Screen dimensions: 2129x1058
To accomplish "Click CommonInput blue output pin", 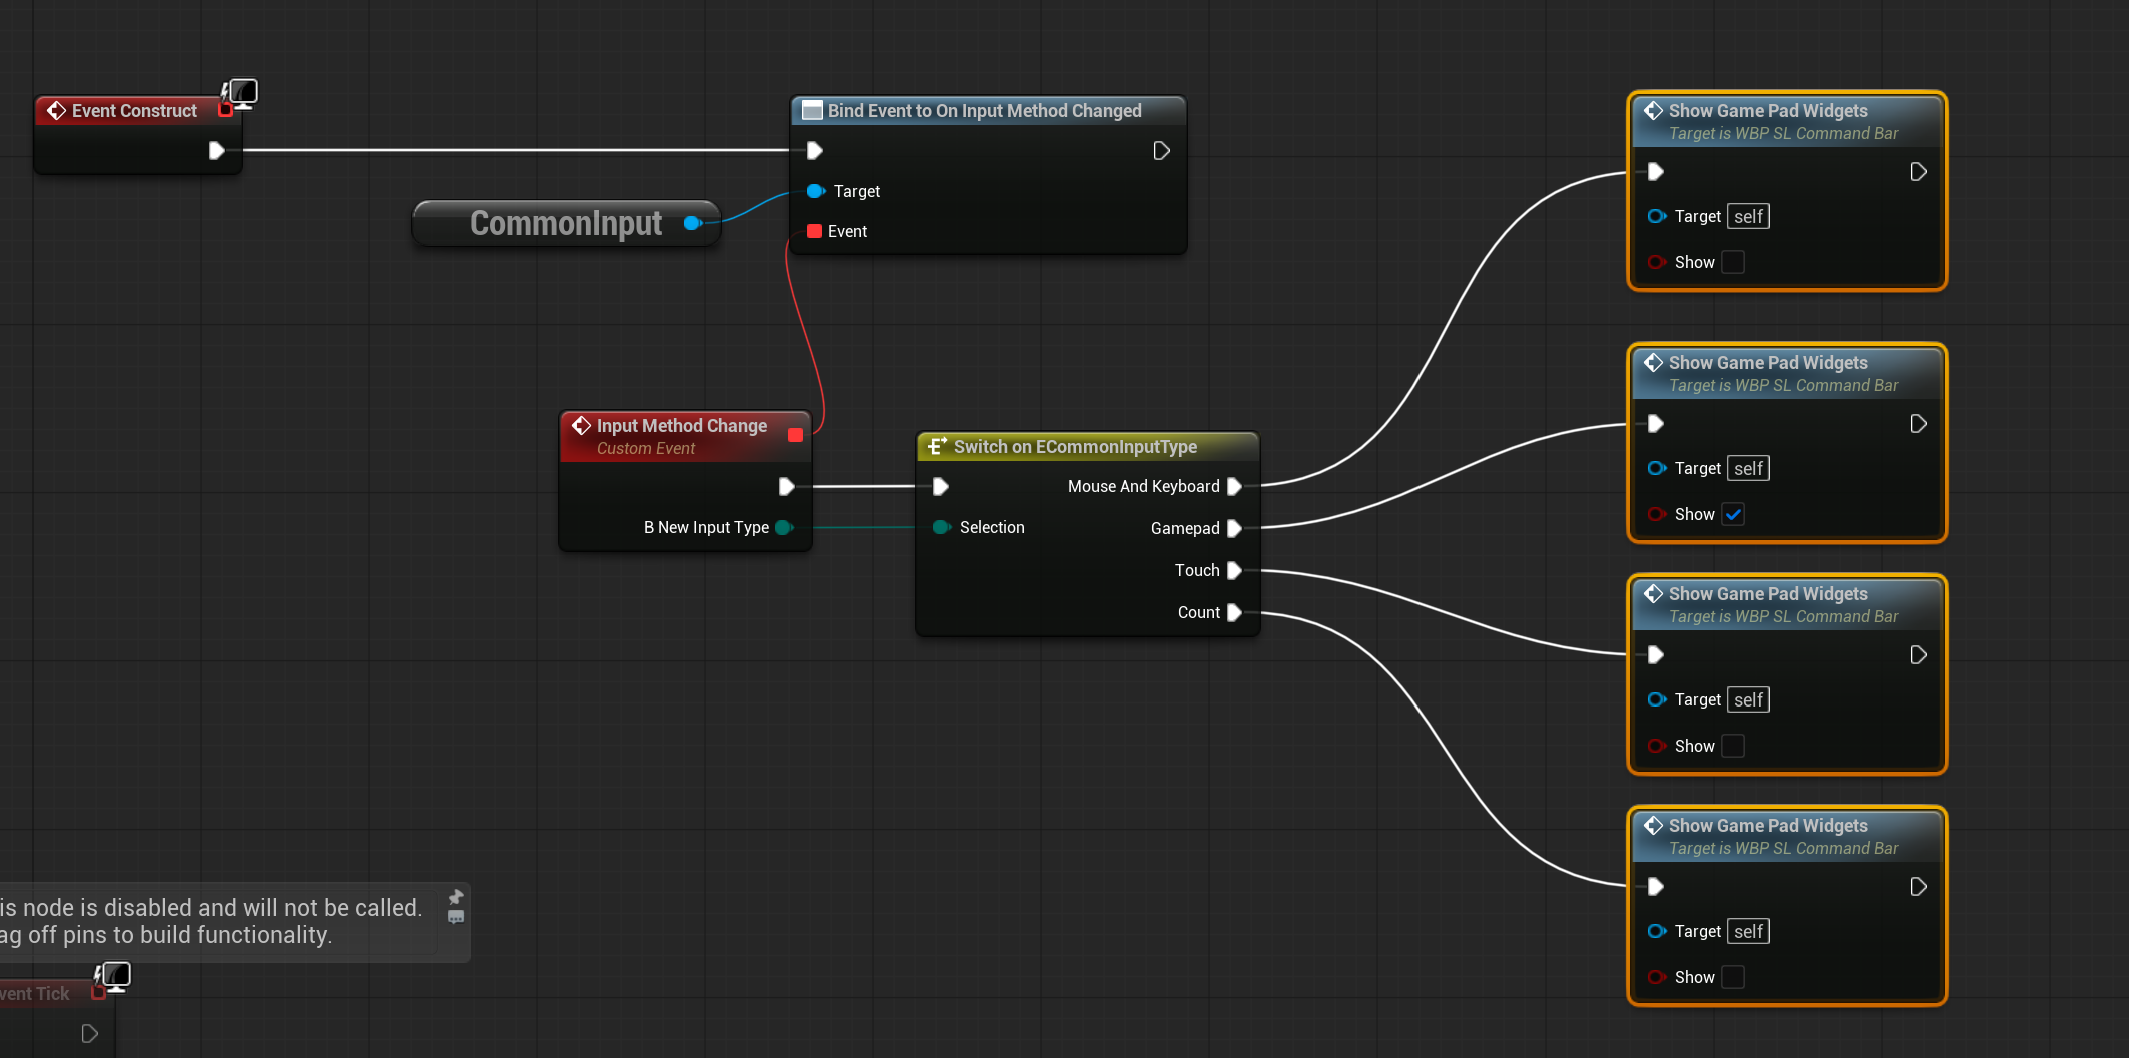I will (692, 223).
